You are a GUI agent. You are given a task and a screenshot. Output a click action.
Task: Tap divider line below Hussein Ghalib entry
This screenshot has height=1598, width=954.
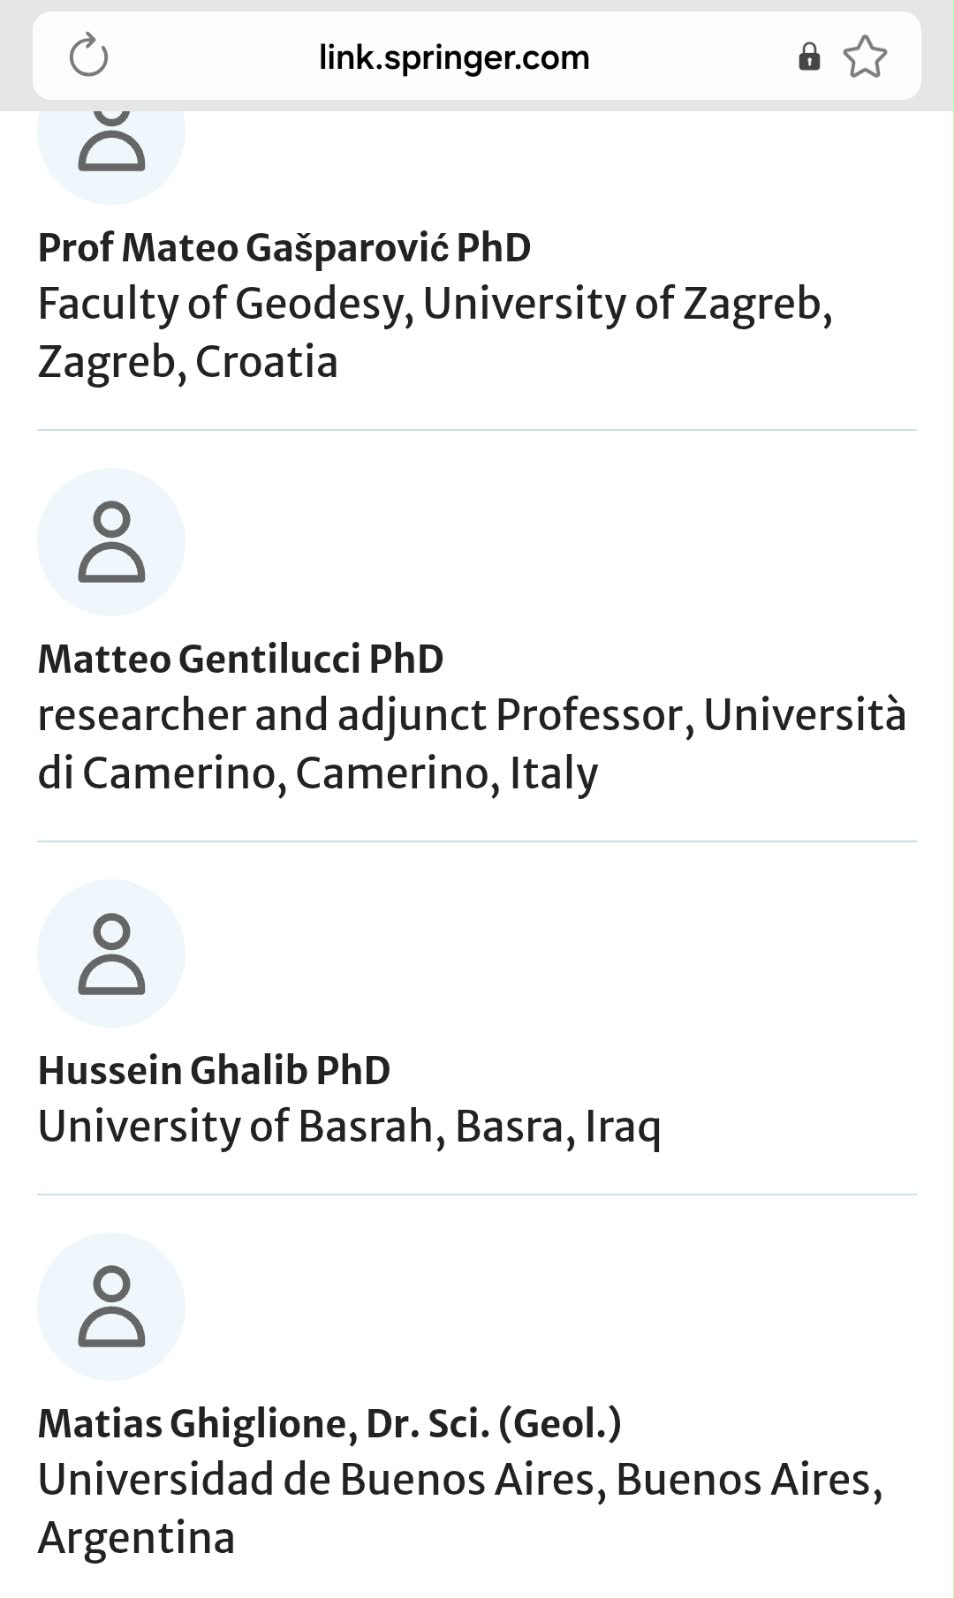[x=477, y=1194]
